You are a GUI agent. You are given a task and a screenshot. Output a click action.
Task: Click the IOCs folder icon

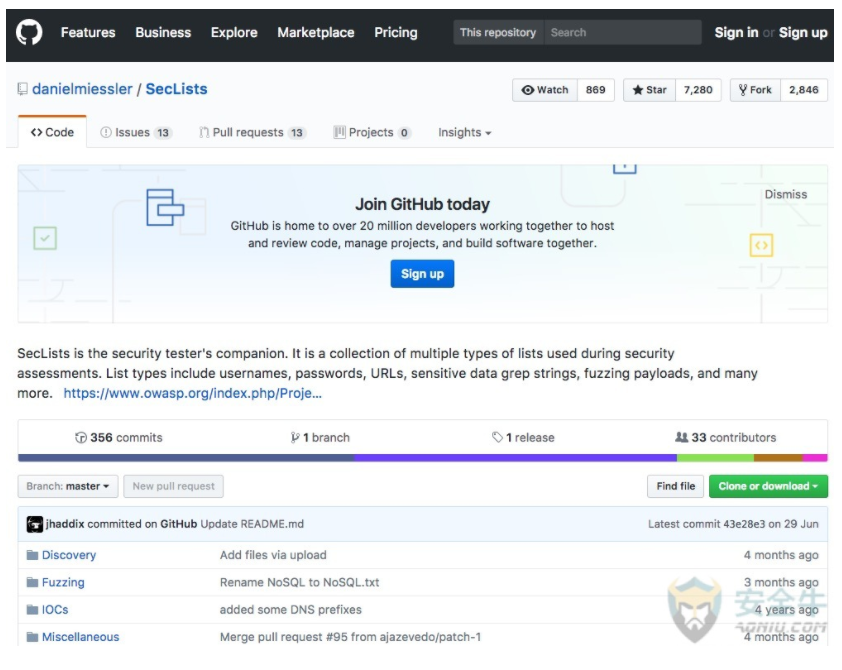pyautogui.click(x=33, y=609)
